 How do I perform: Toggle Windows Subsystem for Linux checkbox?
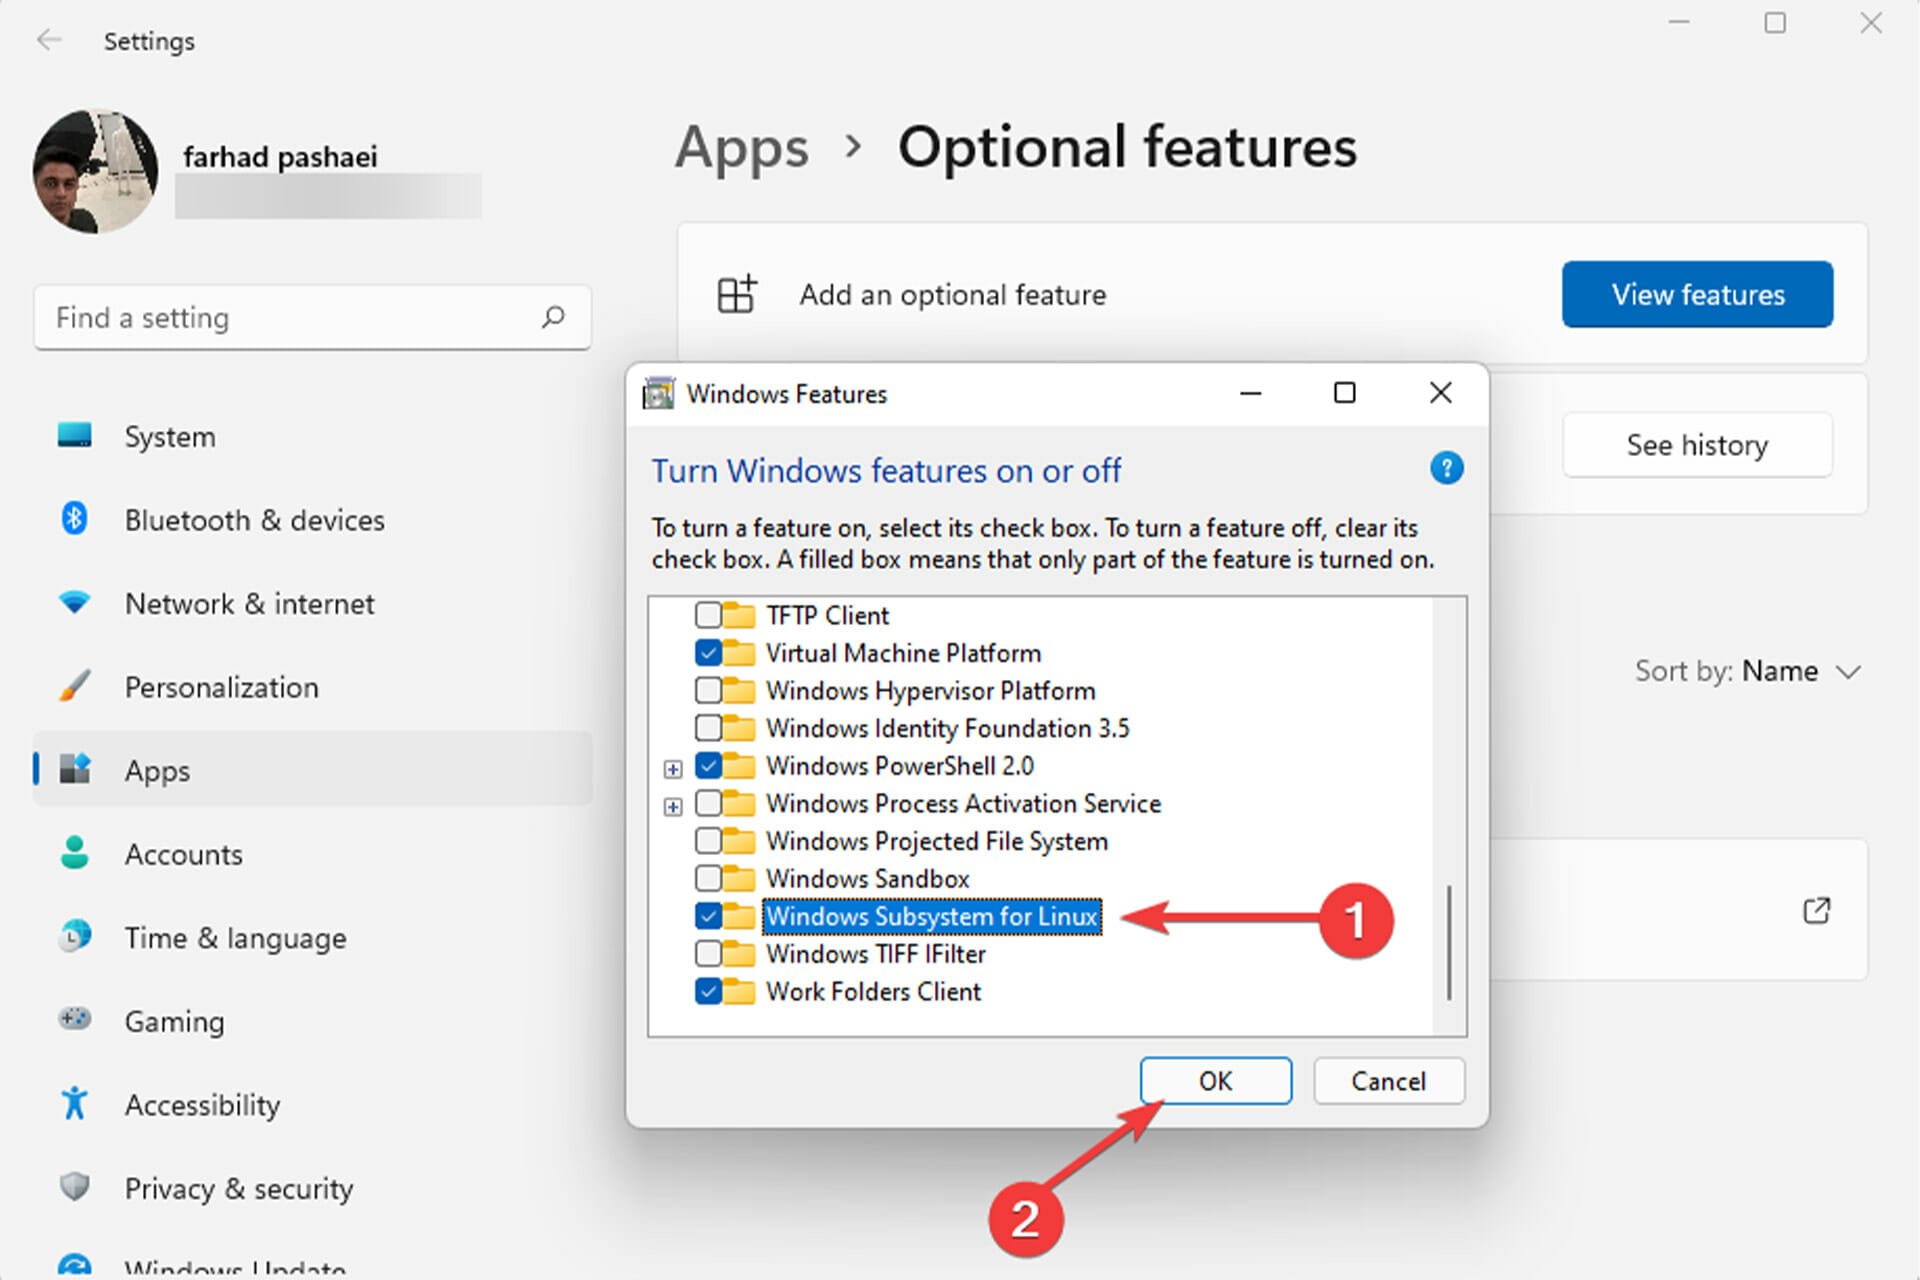pos(708,916)
